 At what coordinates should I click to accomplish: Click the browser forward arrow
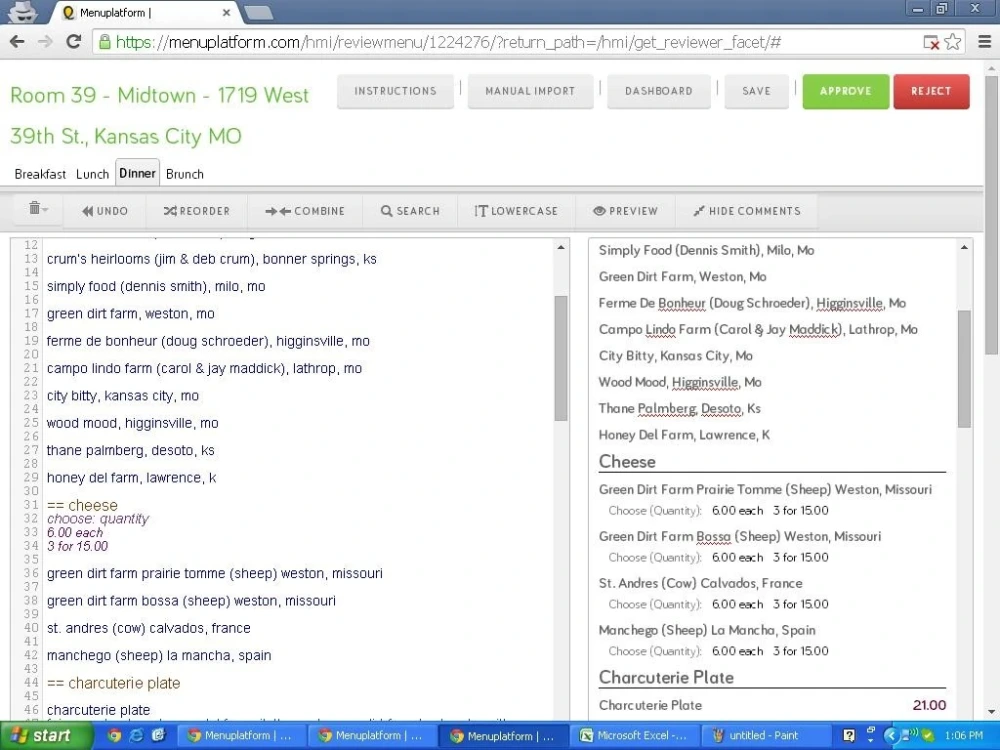point(45,42)
